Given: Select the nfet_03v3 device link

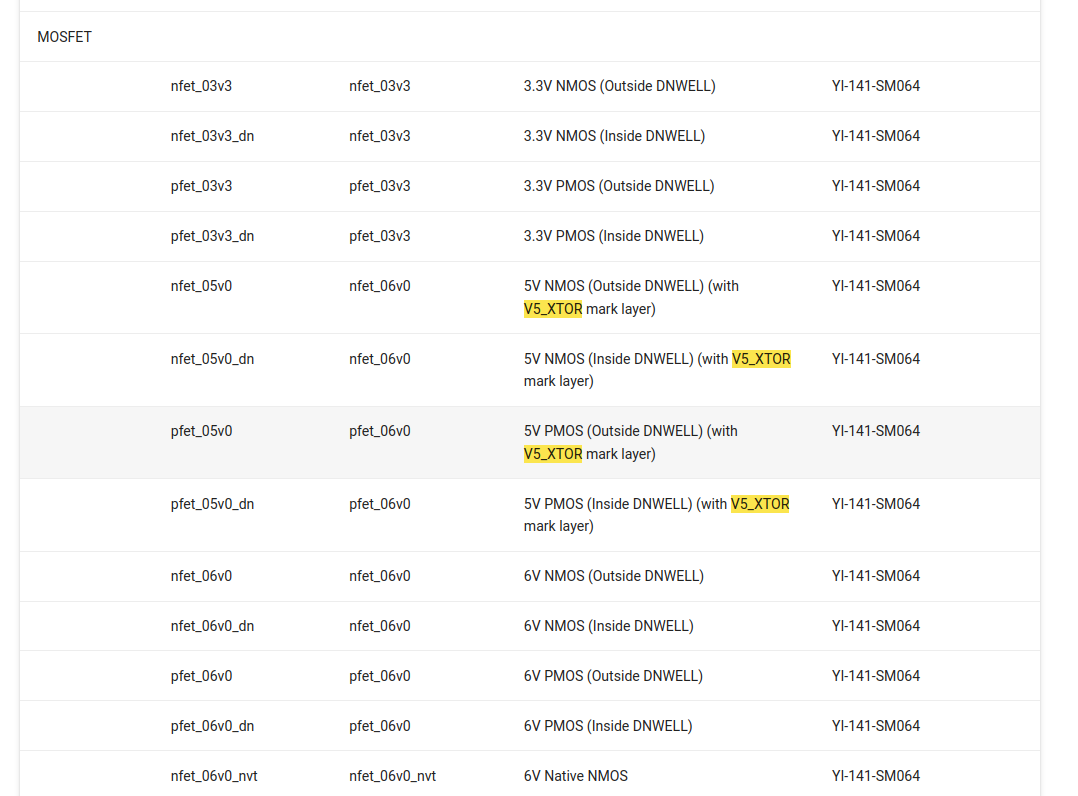Looking at the screenshot, I should pyautogui.click(x=200, y=86).
